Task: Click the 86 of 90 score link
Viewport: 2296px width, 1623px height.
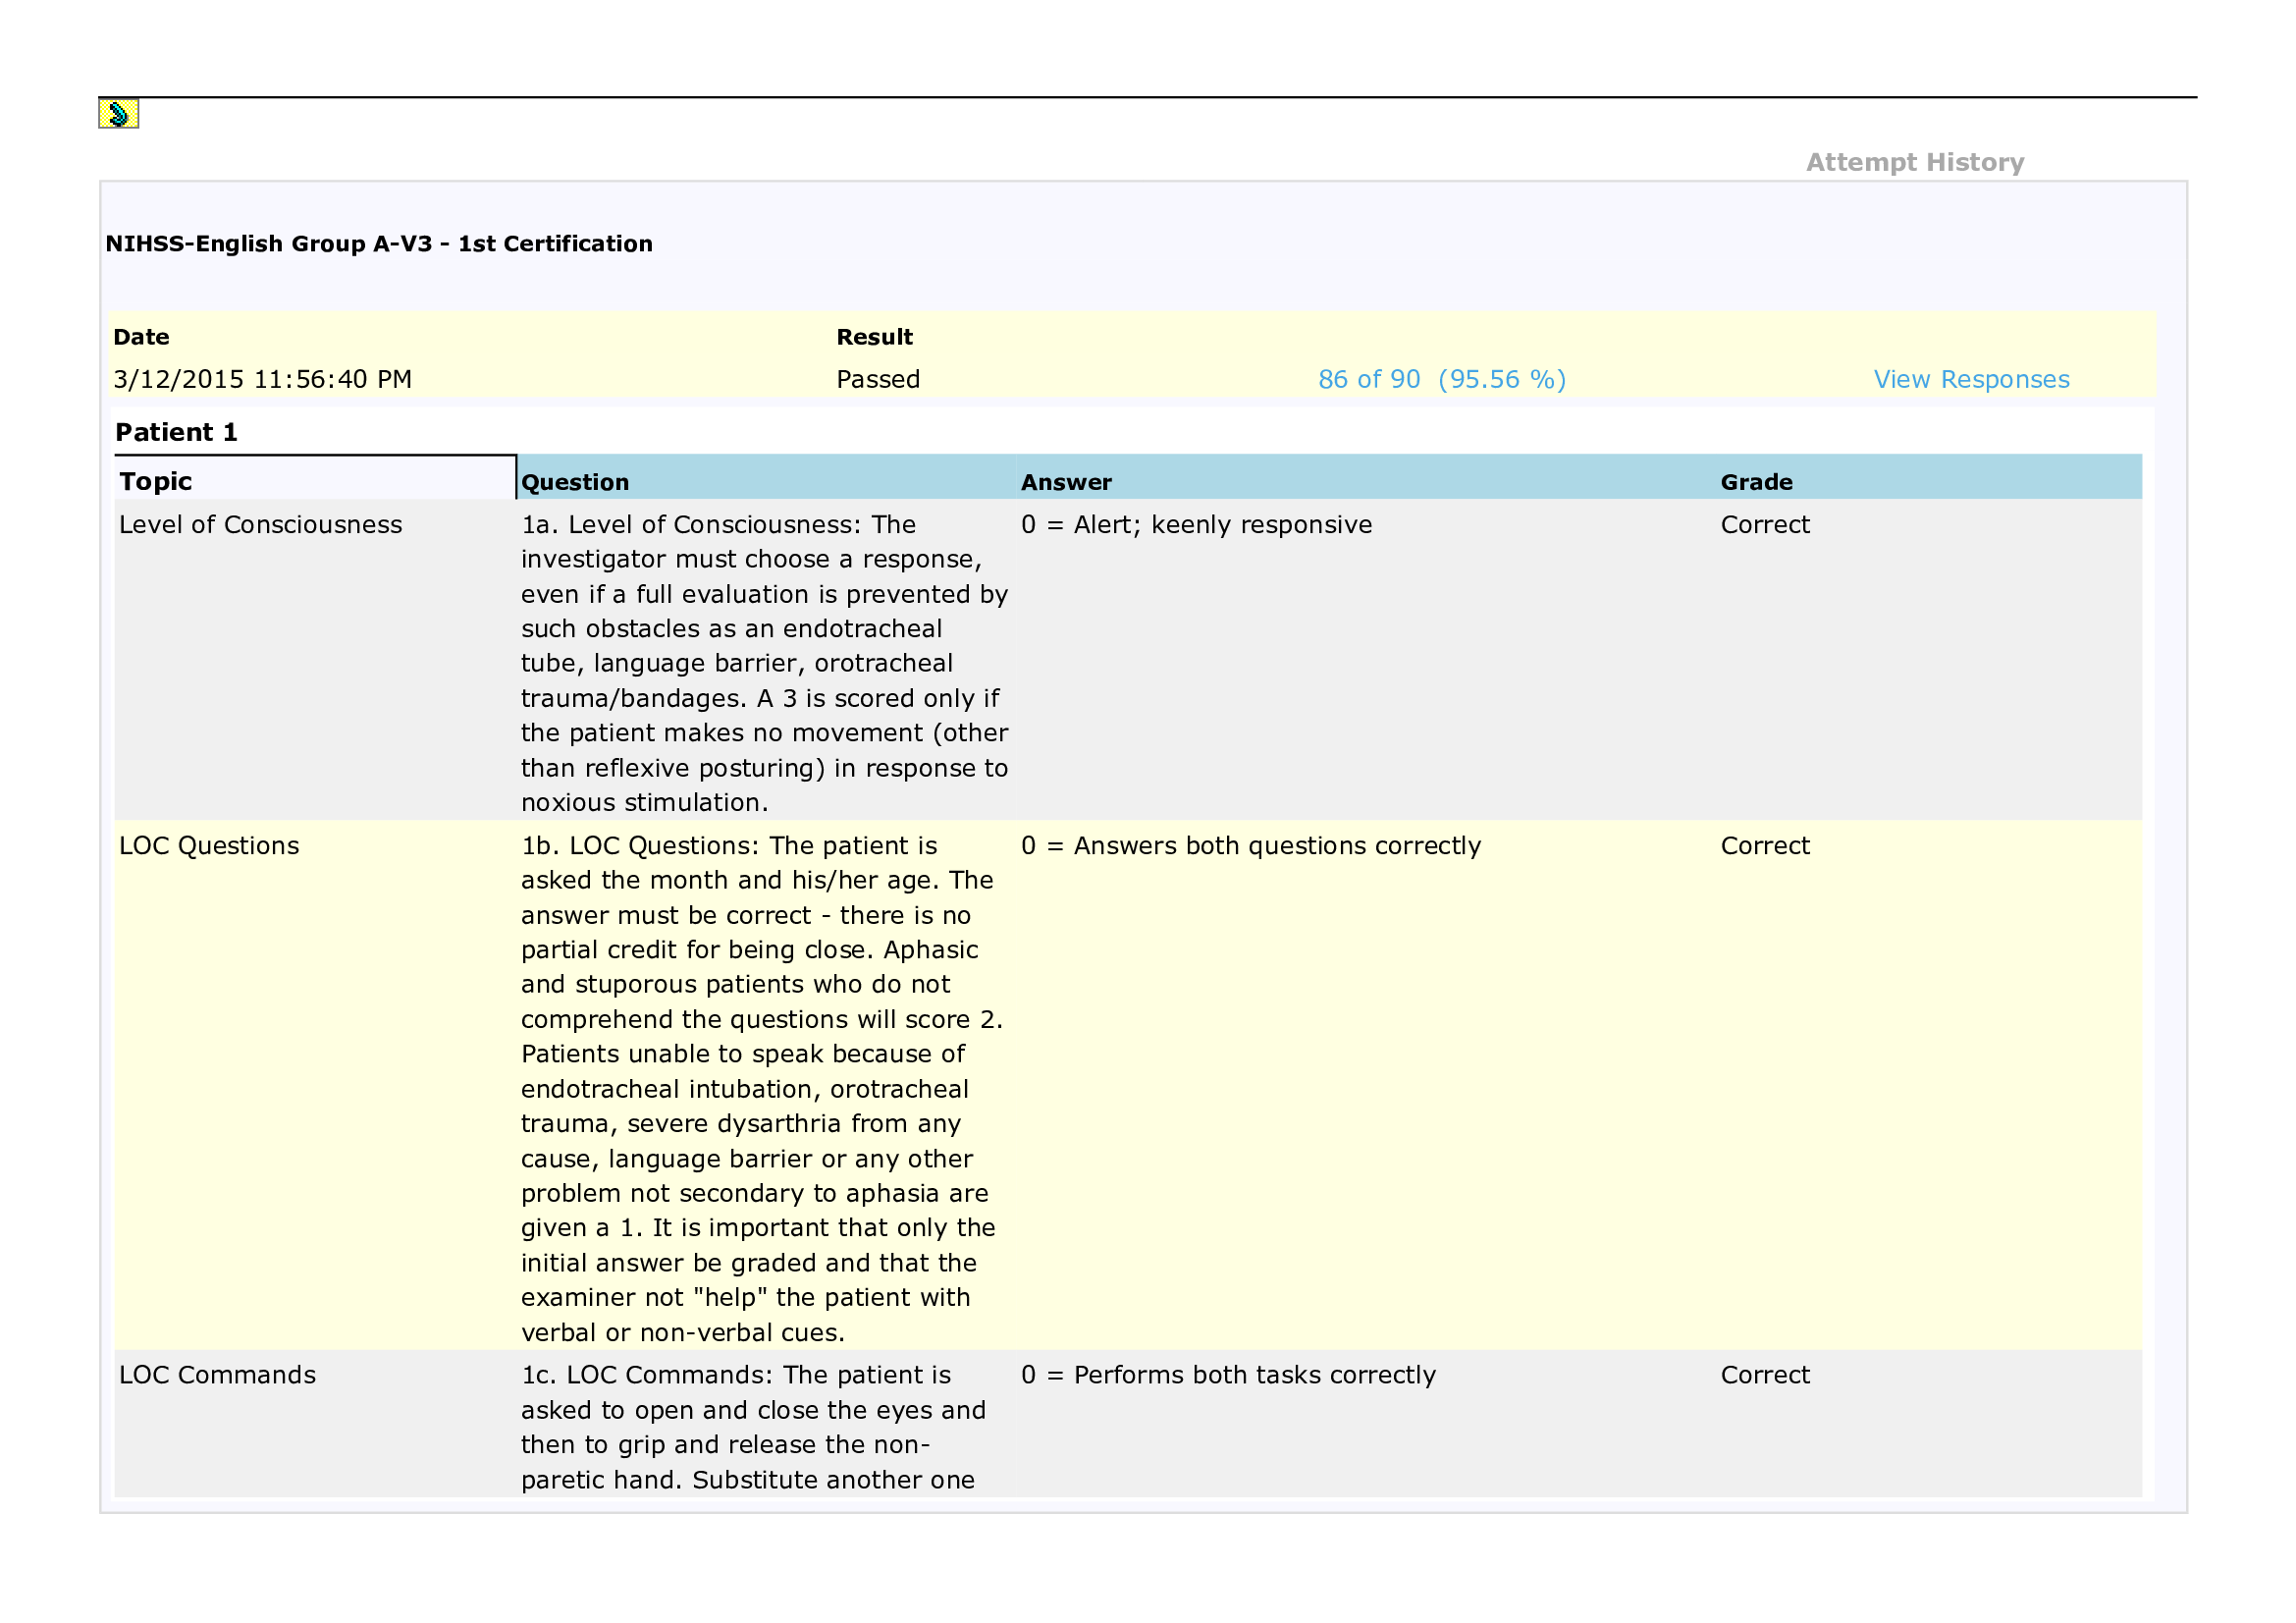Action: (1442, 379)
